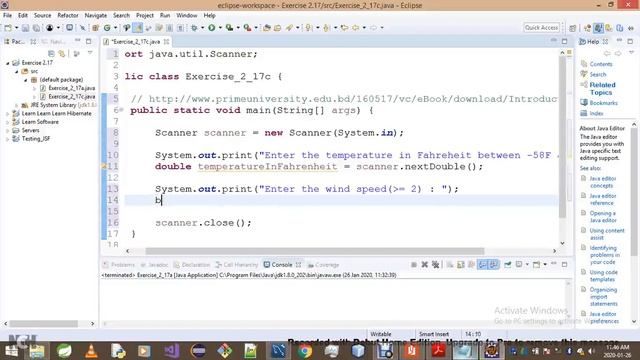Image resolution: width=640 pixels, height=360 pixels.
Task: Click the Last Edit Location toolbar icon
Action: 344,28
